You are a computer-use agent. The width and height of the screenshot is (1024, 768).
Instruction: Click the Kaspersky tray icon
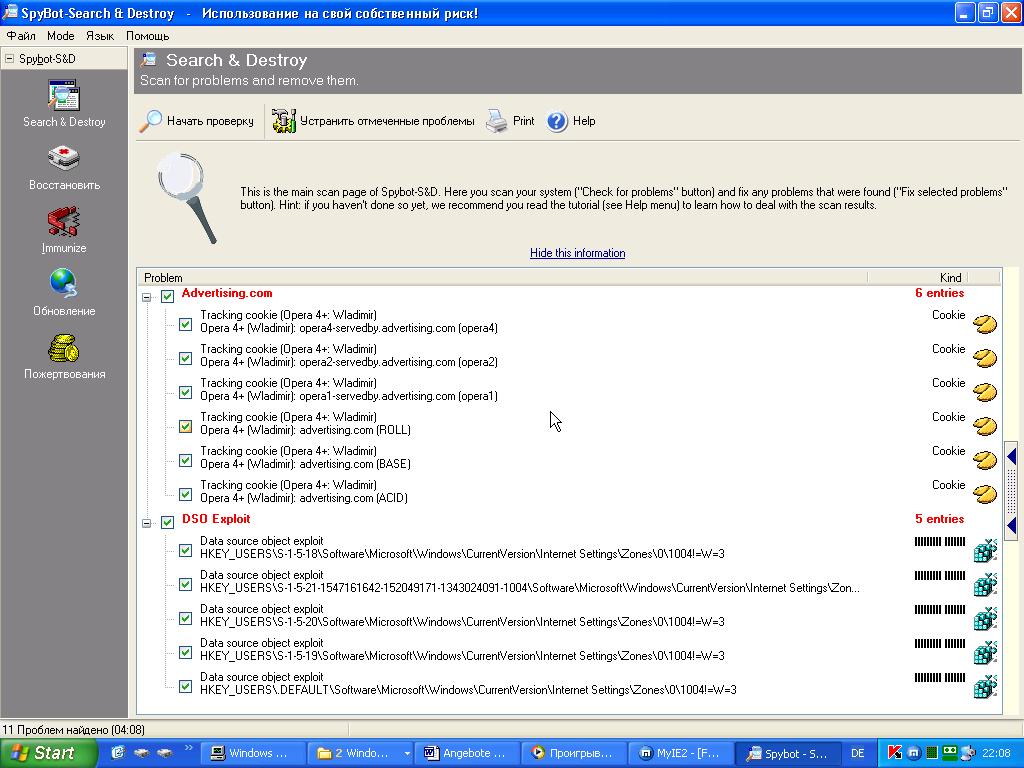(895, 753)
